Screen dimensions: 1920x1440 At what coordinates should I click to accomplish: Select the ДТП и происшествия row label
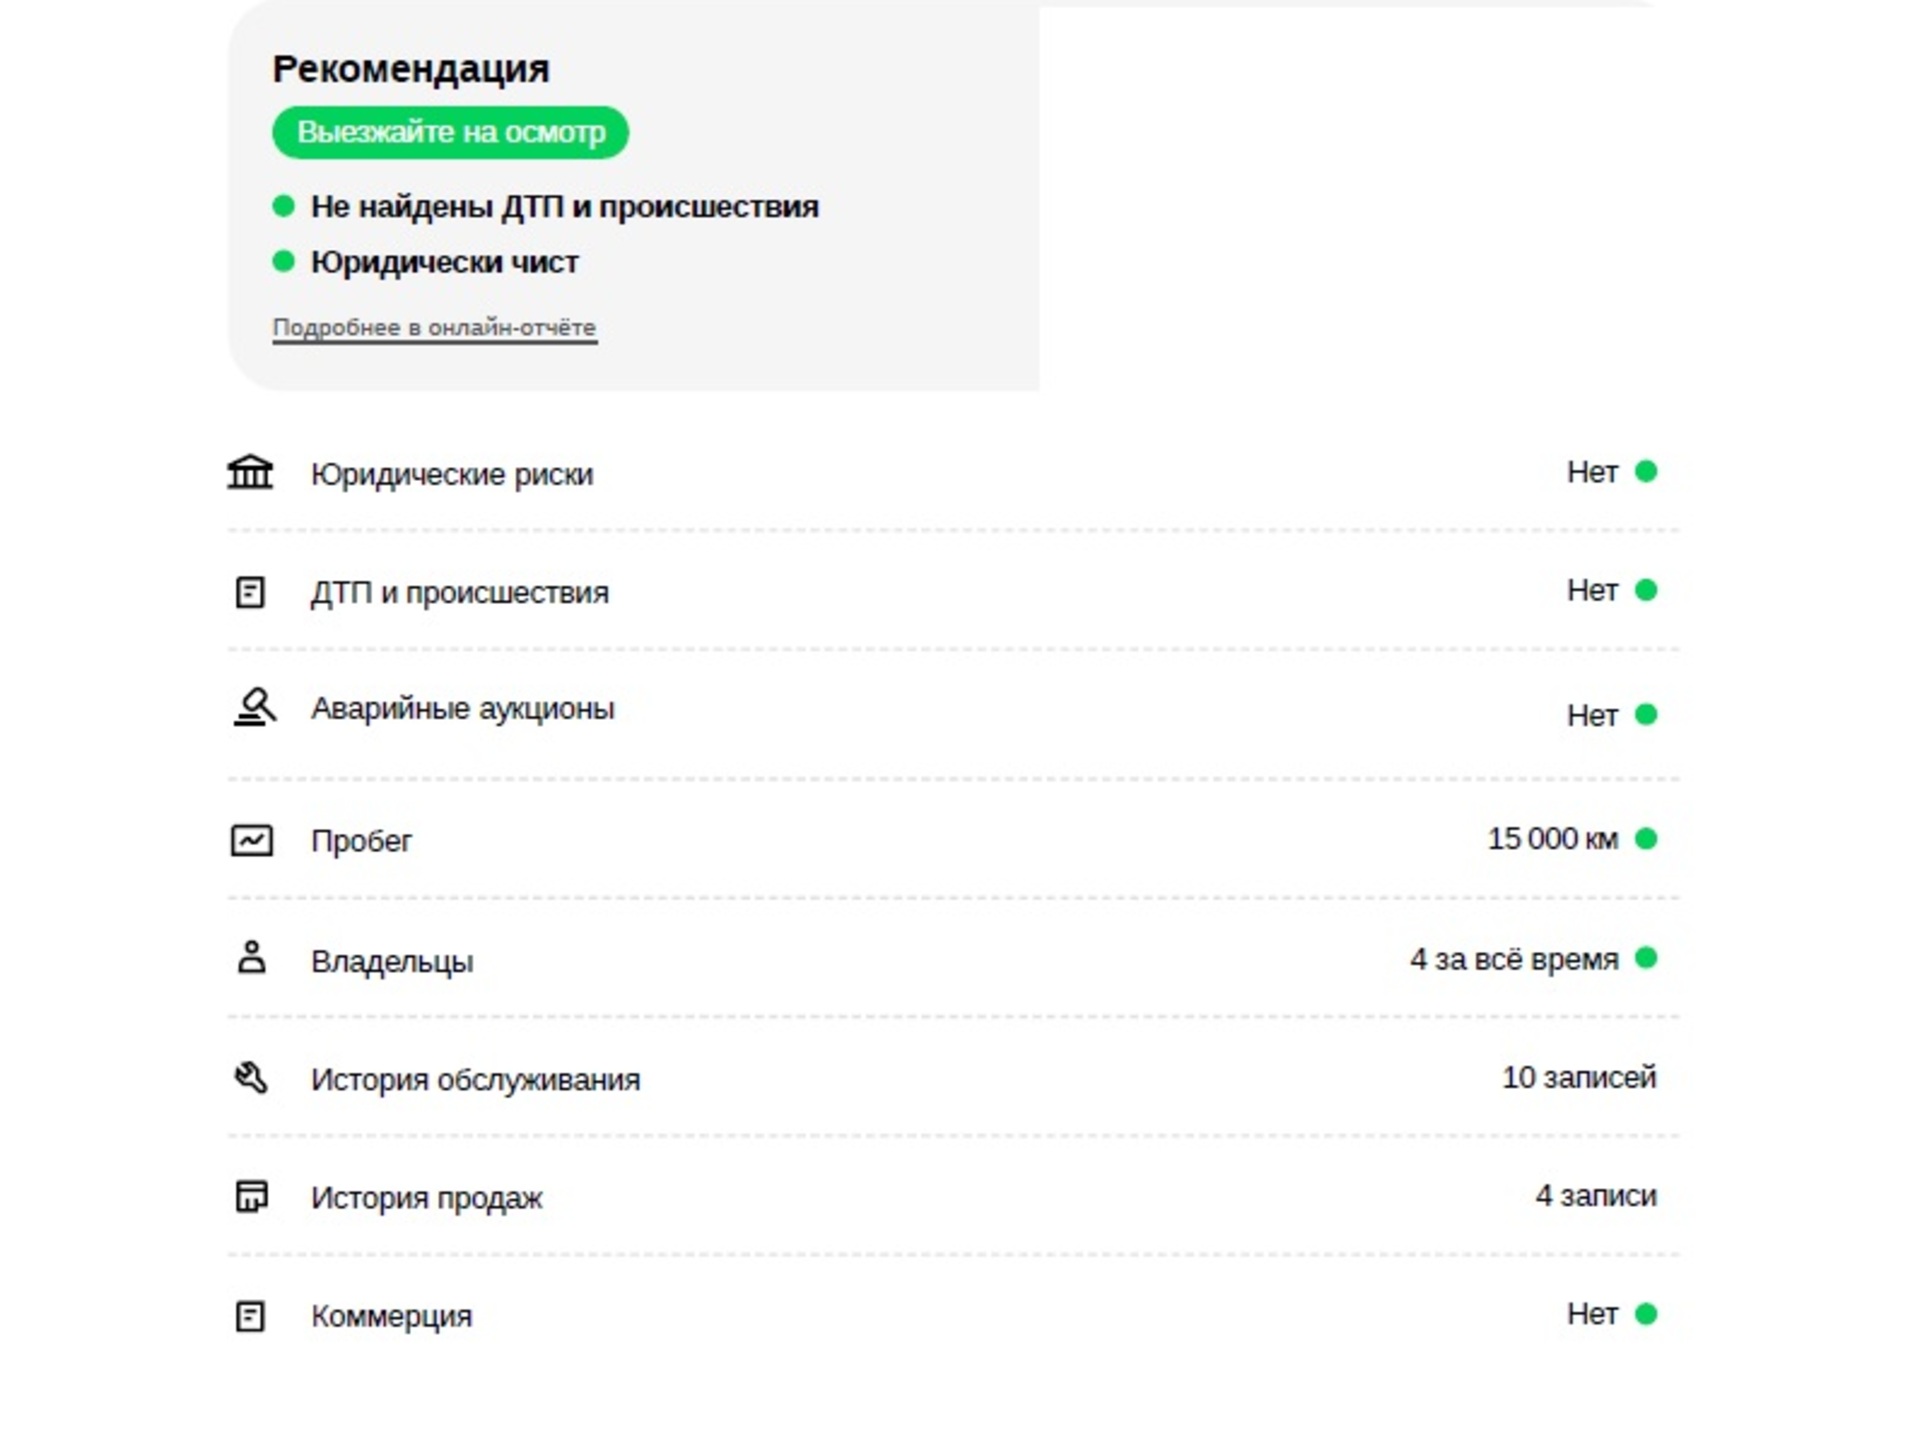click(x=459, y=592)
